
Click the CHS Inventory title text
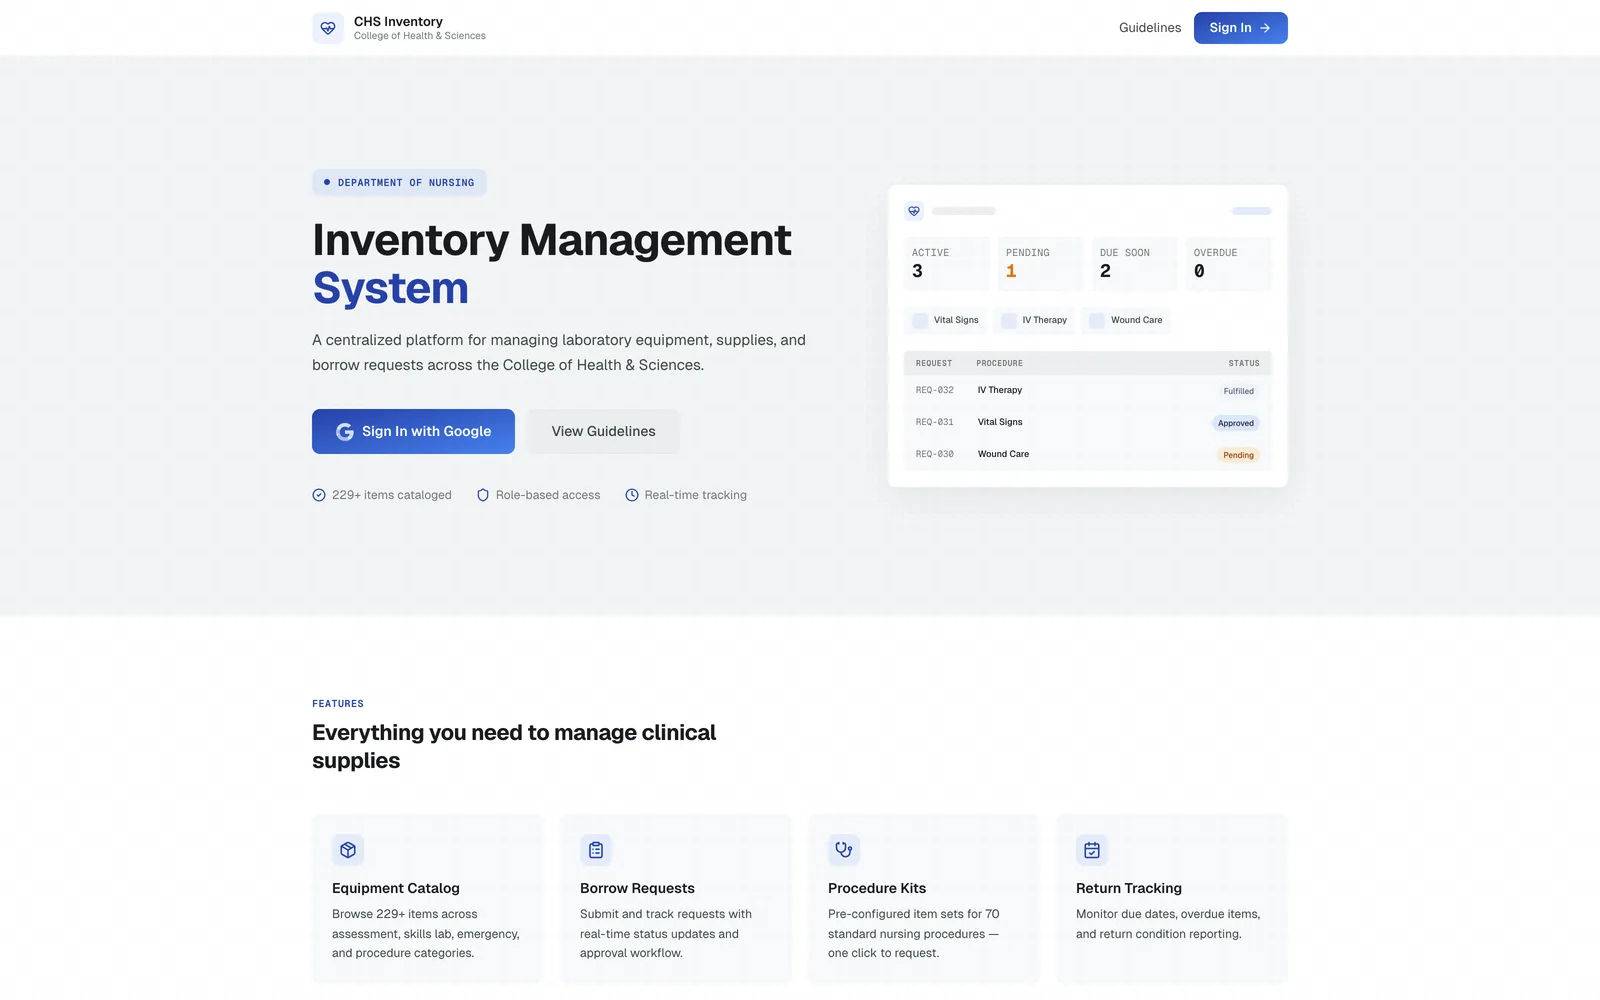tap(398, 21)
